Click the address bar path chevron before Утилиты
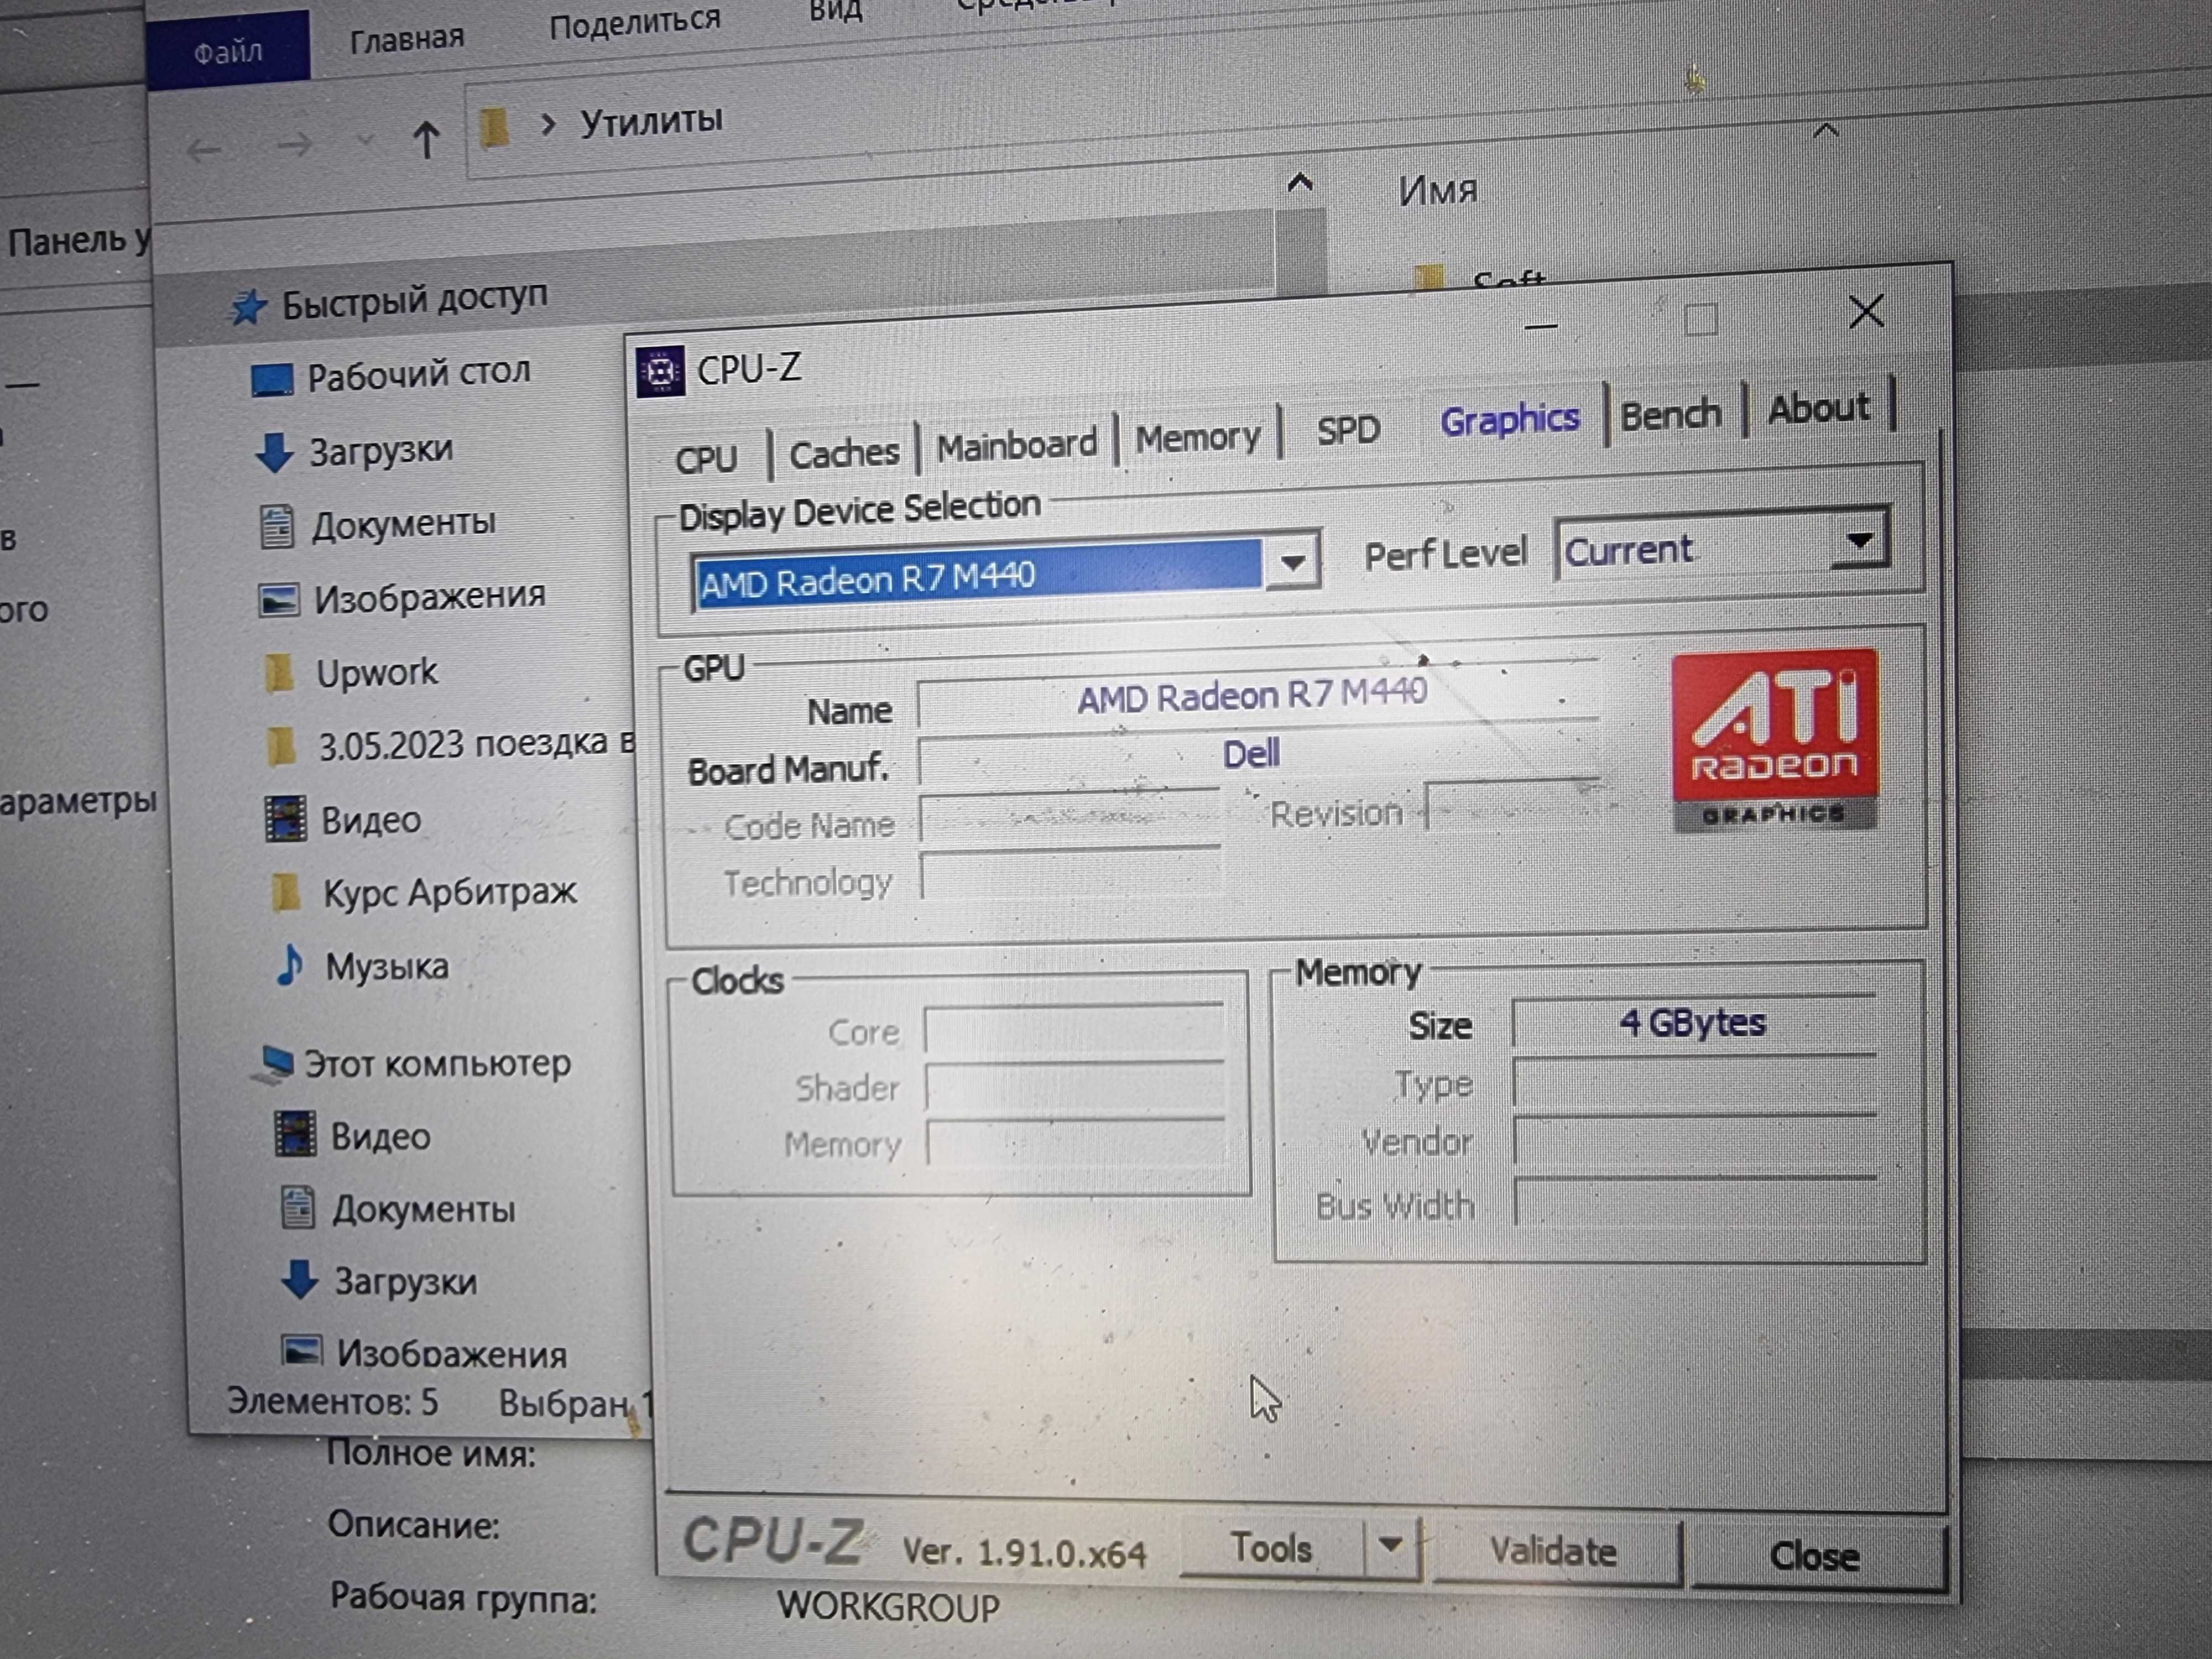 point(547,125)
